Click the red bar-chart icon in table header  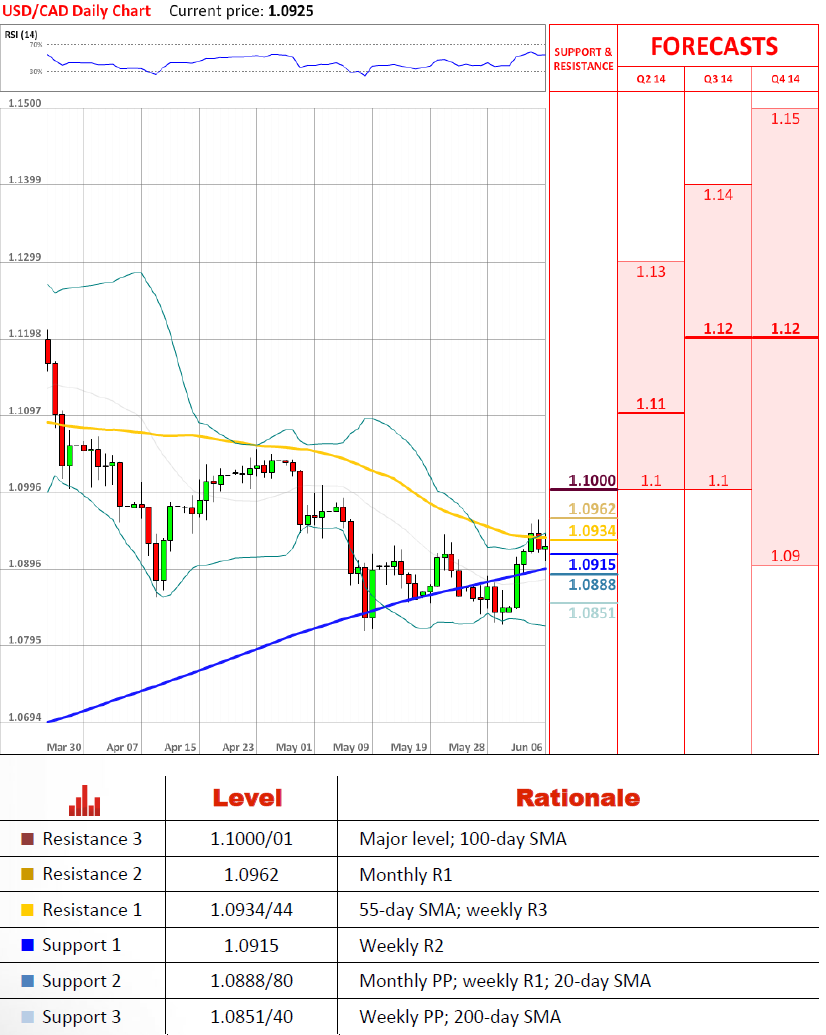pos(85,800)
